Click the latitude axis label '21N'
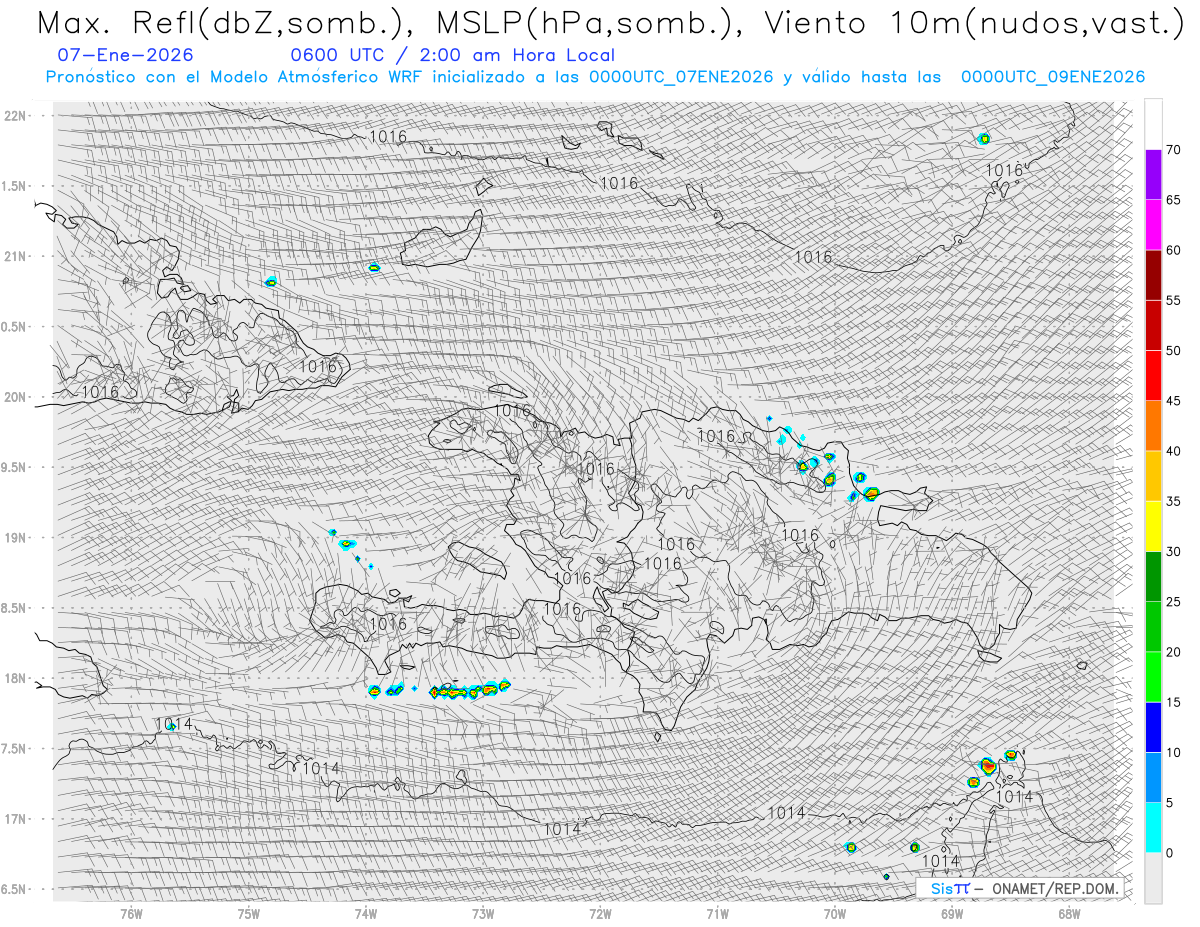This screenshot has height=927, width=1200. coord(14,256)
